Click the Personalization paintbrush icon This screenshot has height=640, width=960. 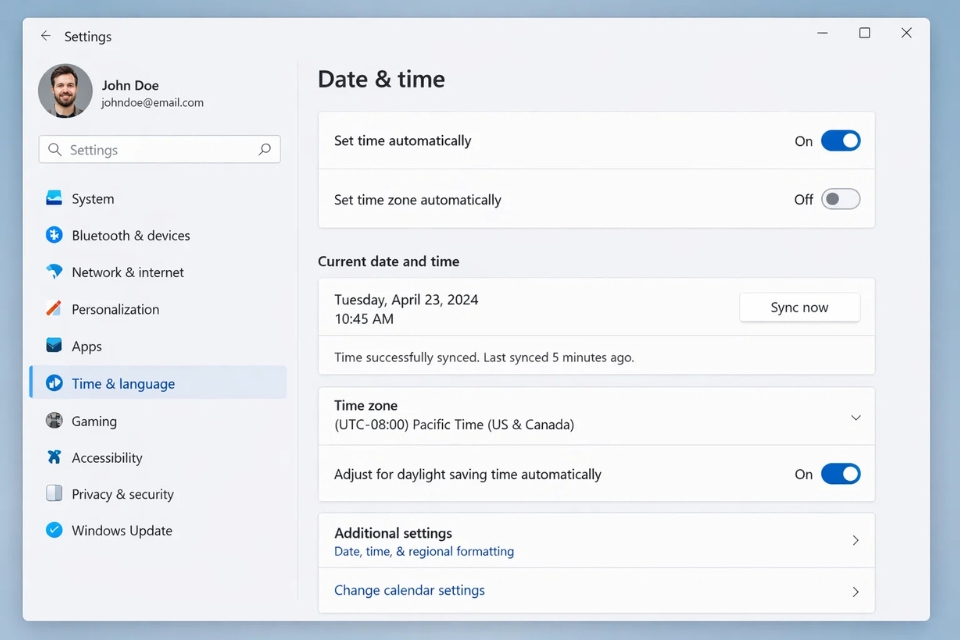[x=54, y=309]
